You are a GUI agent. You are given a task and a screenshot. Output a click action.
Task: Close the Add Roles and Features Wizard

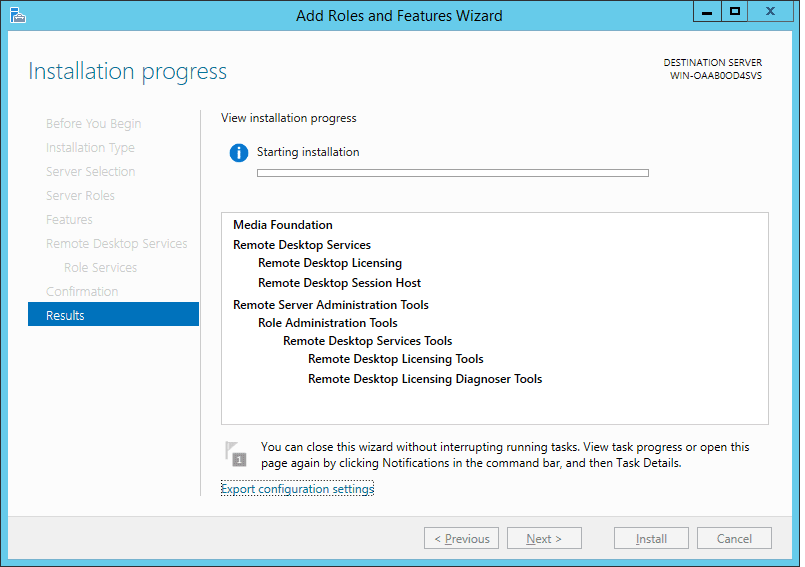(770, 11)
